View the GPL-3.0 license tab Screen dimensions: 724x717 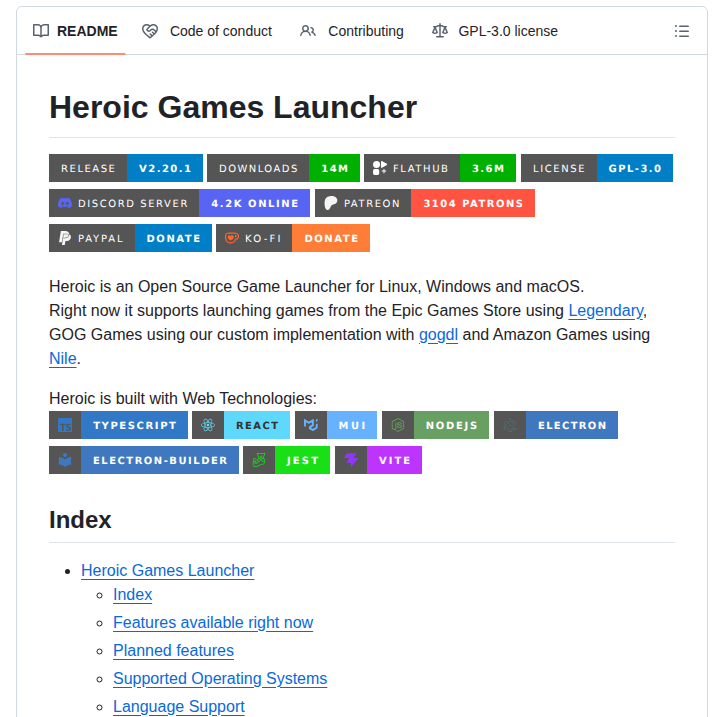[495, 31]
